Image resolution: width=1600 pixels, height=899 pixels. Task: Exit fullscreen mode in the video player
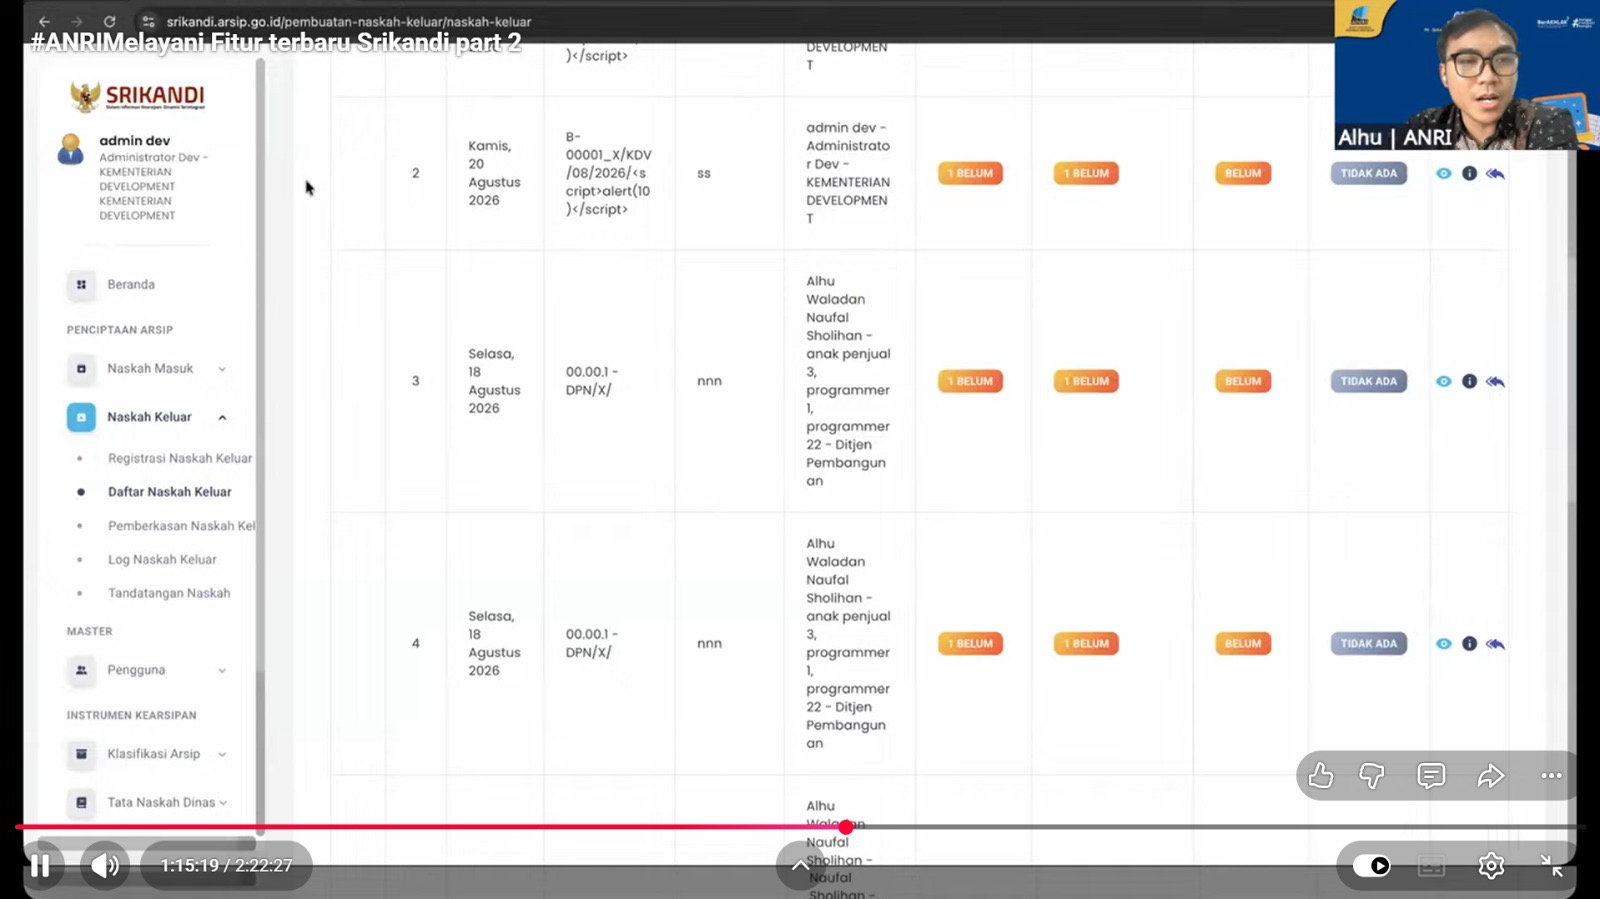point(1551,866)
